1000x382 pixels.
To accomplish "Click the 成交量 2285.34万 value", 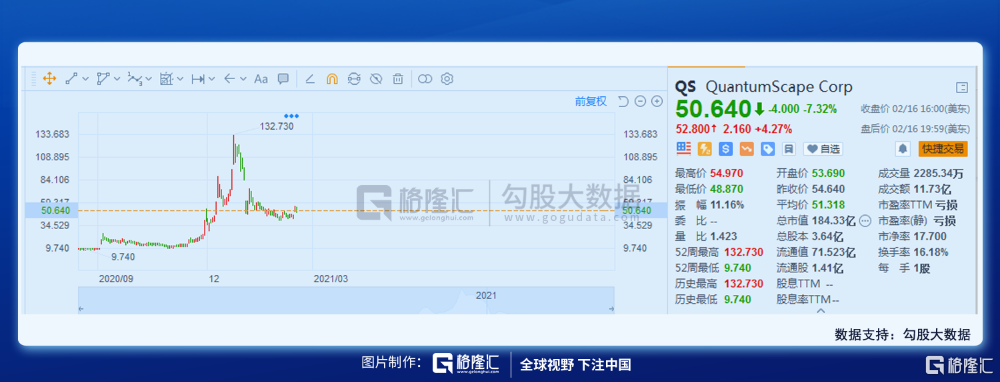I will tap(938, 173).
